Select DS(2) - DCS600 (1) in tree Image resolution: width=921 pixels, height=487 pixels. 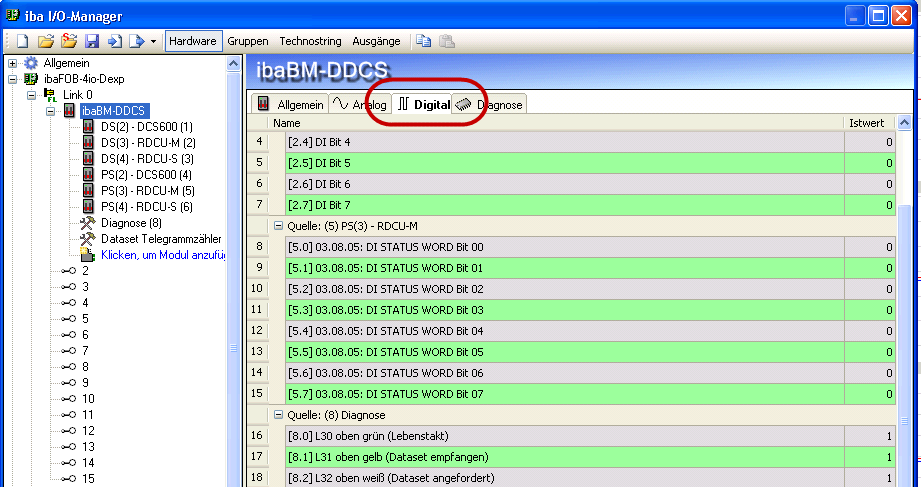[147, 126]
